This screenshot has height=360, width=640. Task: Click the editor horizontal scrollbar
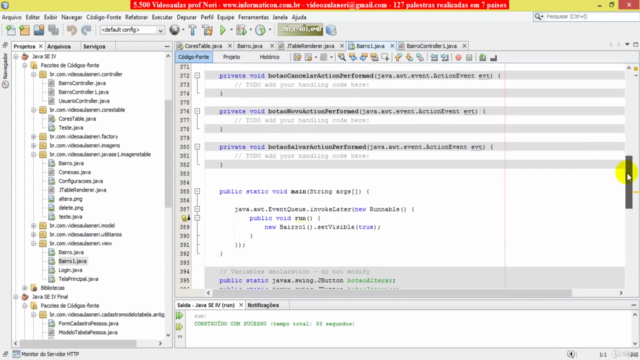[x=392, y=293]
